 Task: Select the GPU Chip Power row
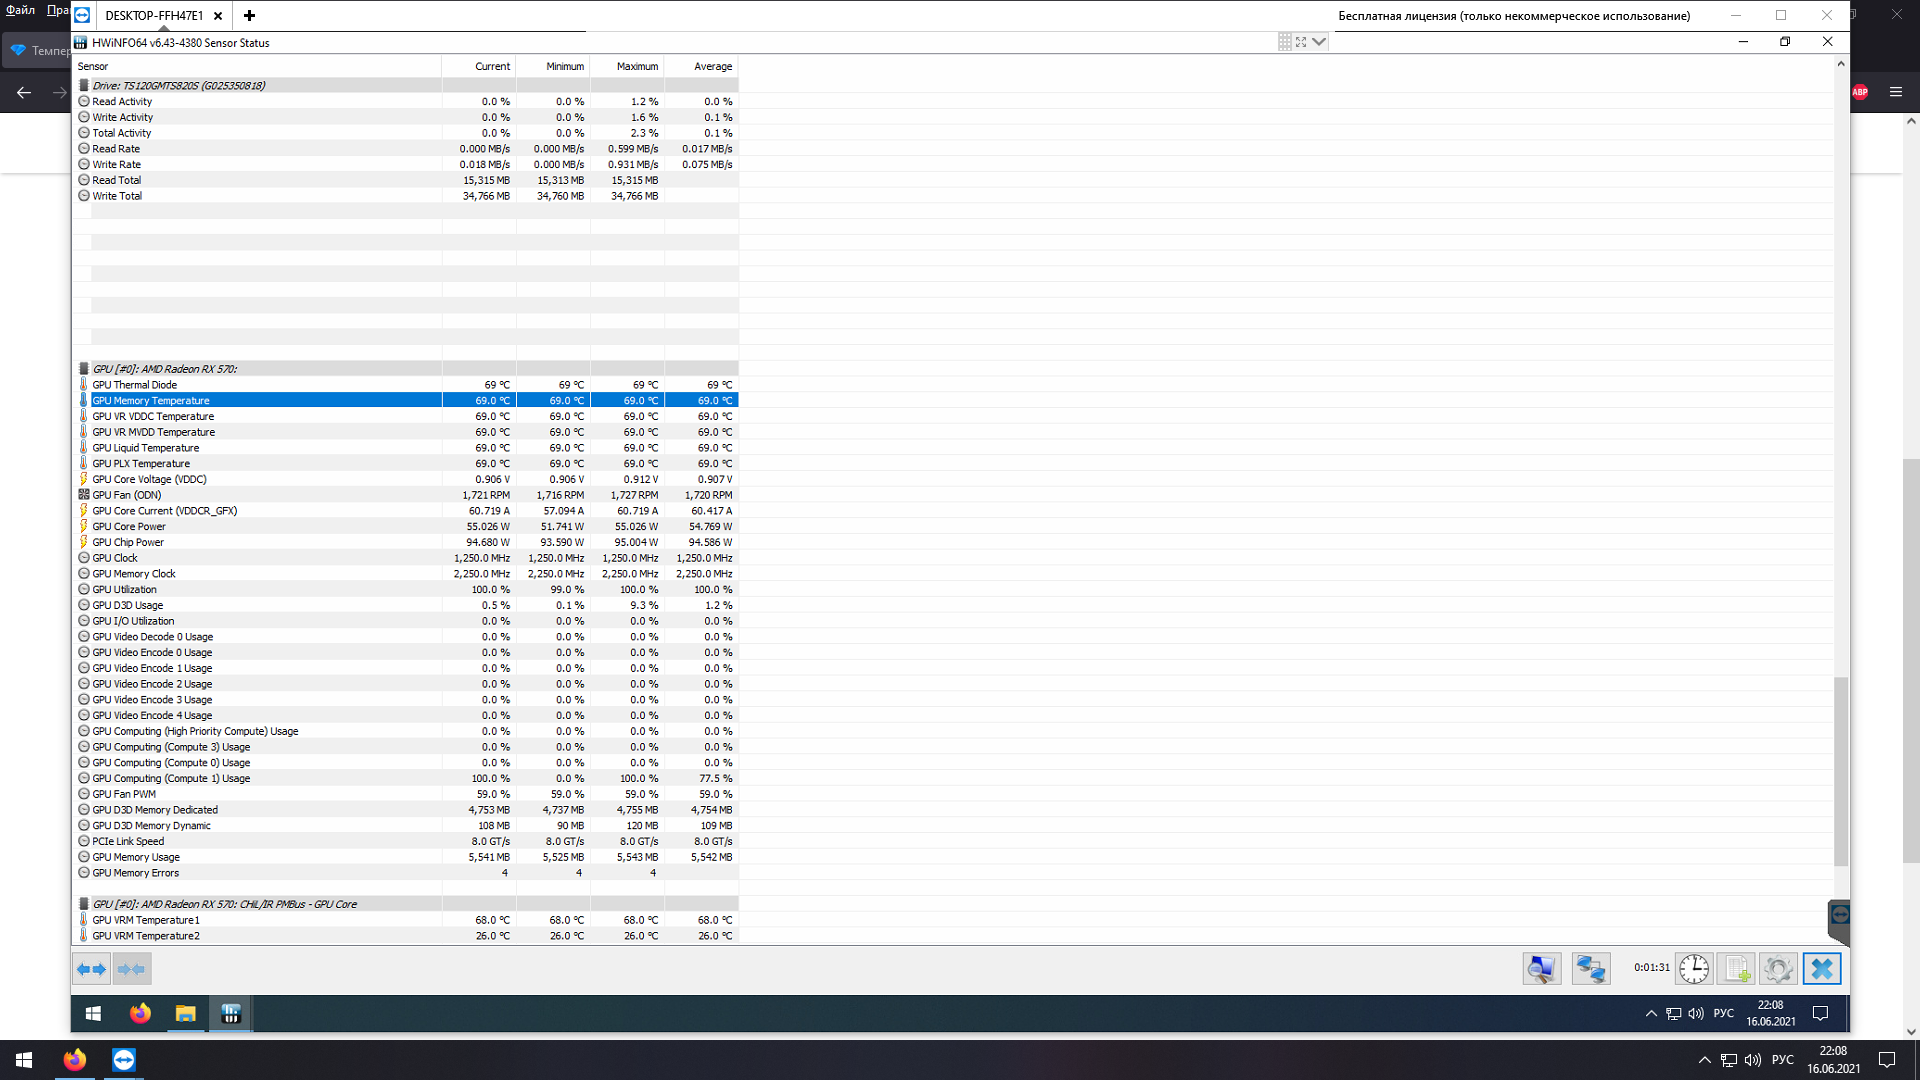[407, 543]
